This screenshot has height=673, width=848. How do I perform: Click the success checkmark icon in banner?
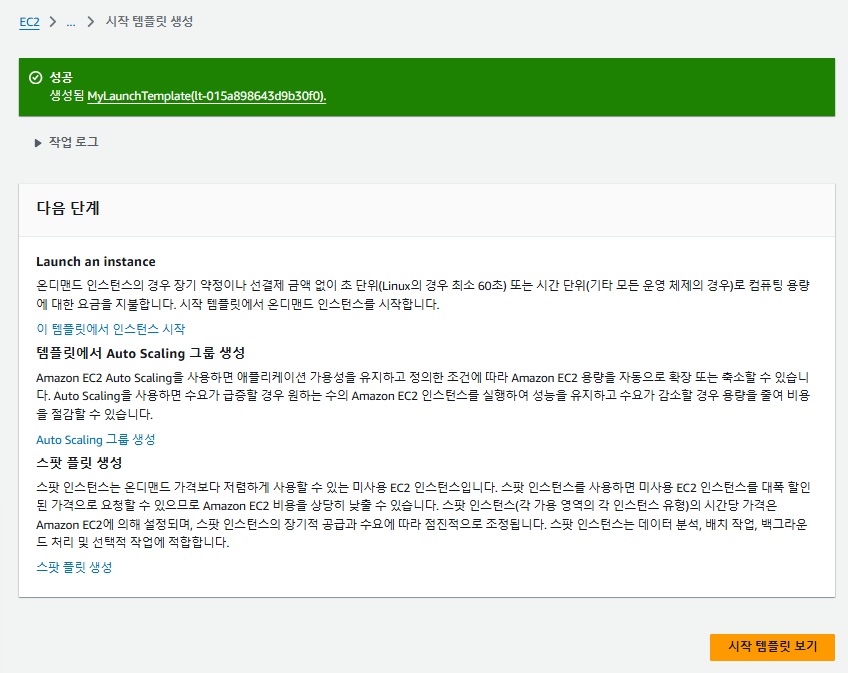point(36,78)
